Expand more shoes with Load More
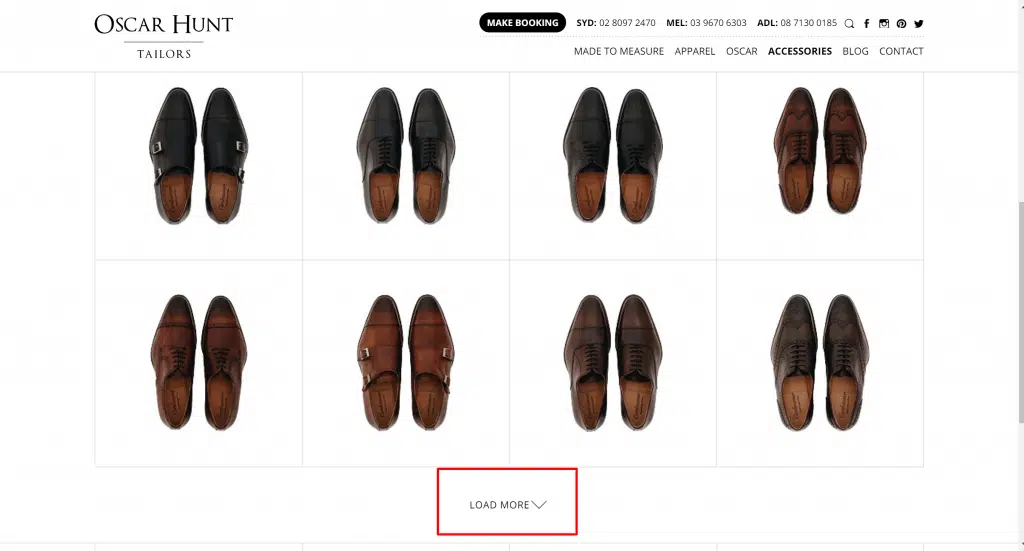The image size is (1024, 551). point(507,504)
